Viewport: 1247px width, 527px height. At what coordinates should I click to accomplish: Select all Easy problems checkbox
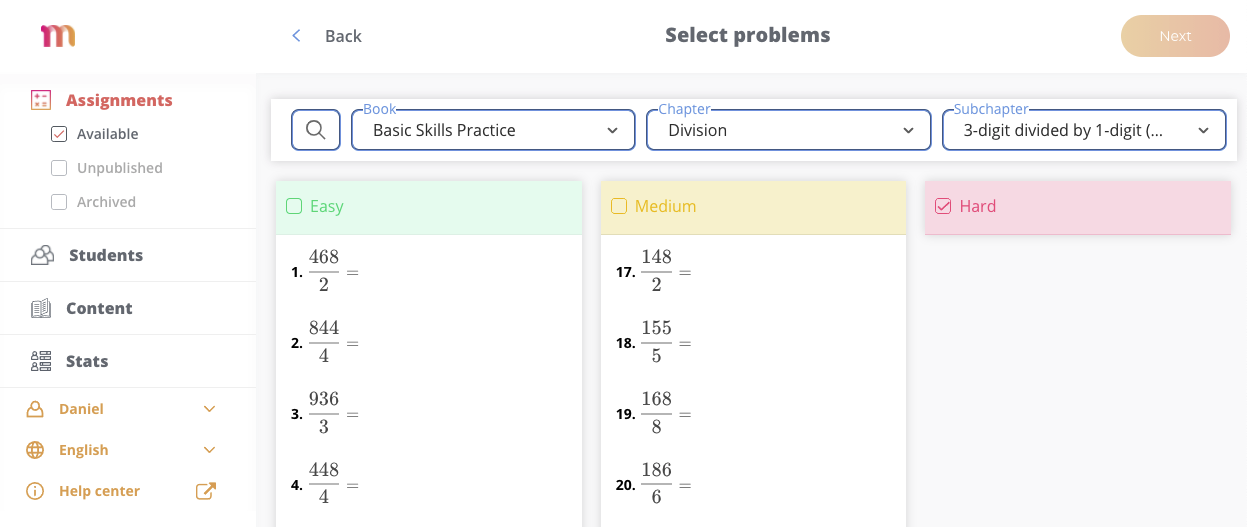(x=294, y=206)
